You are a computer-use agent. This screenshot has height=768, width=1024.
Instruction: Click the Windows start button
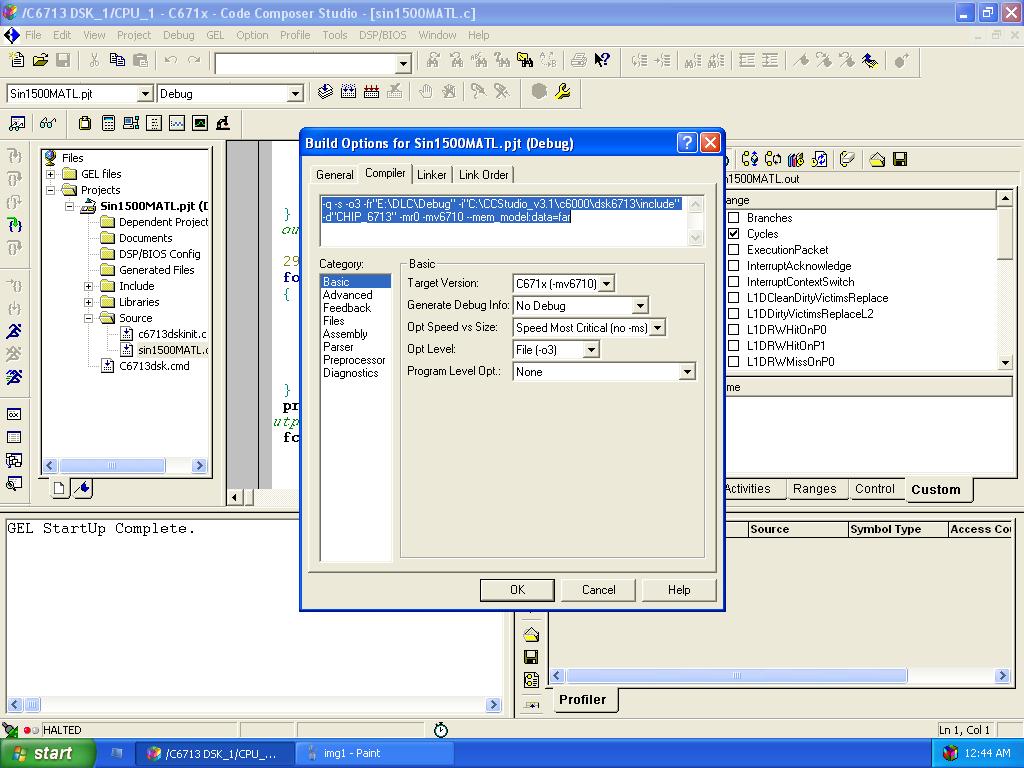(46, 754)
